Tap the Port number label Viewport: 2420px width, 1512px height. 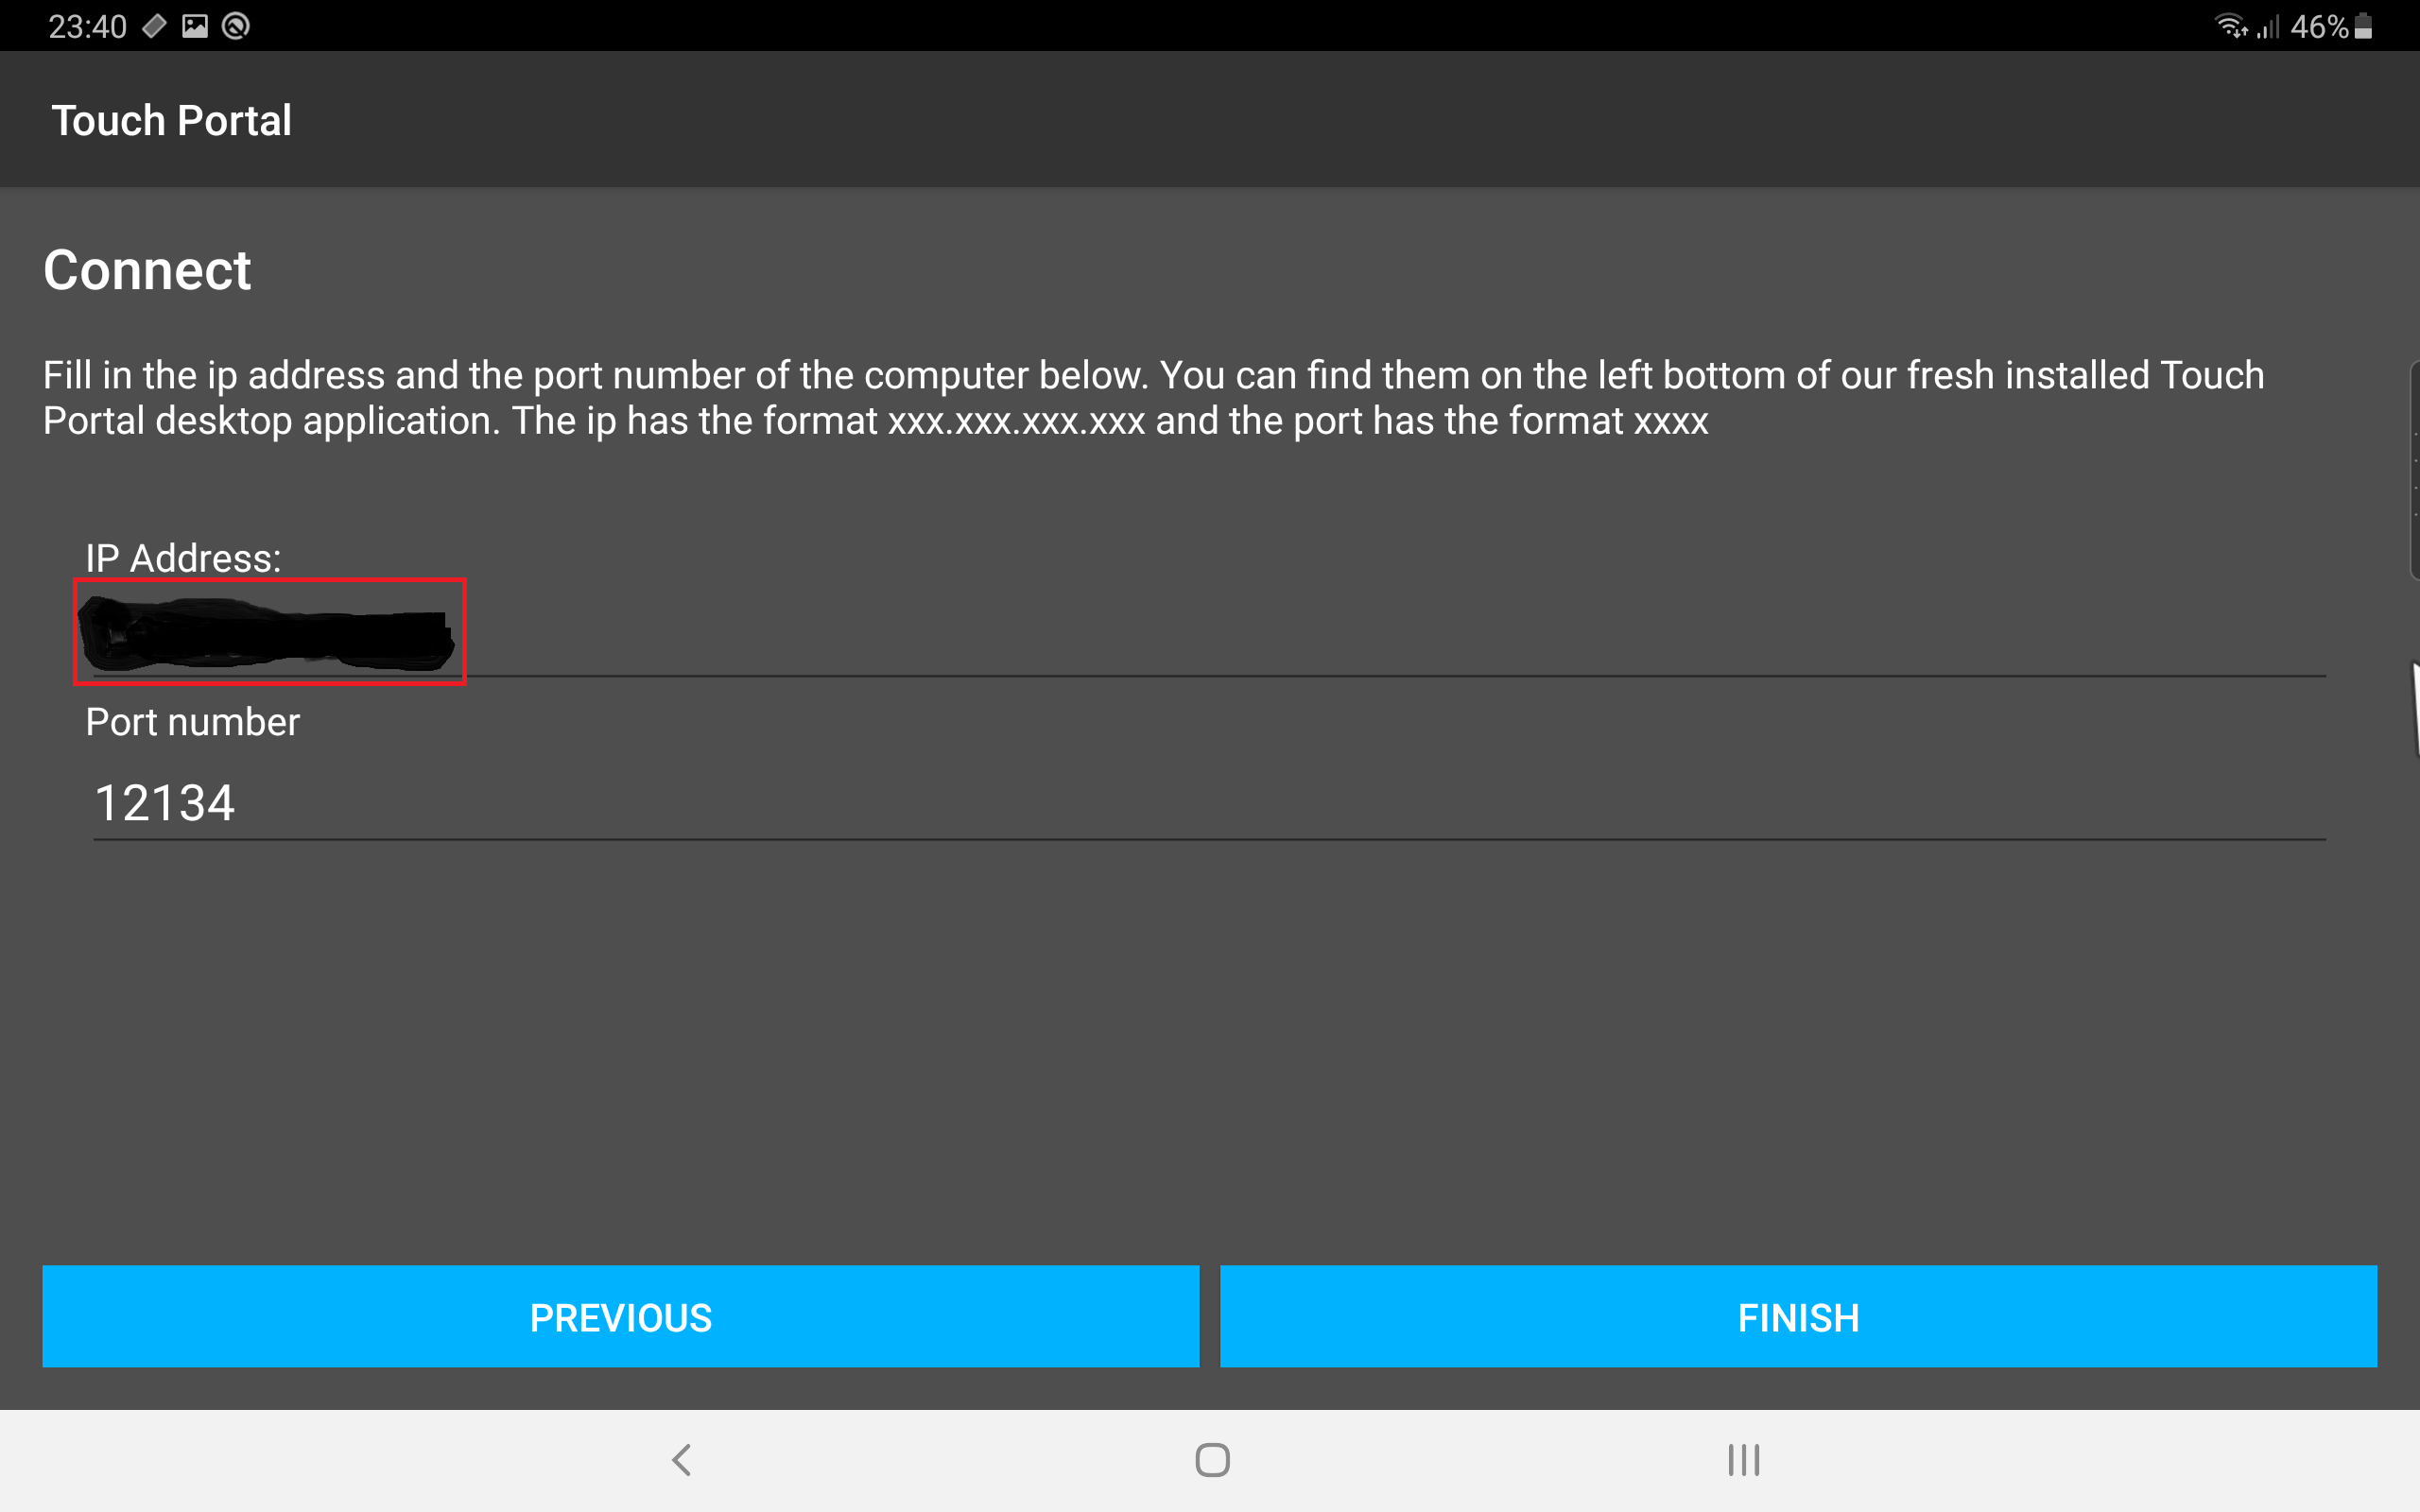(x=192, y=722)
